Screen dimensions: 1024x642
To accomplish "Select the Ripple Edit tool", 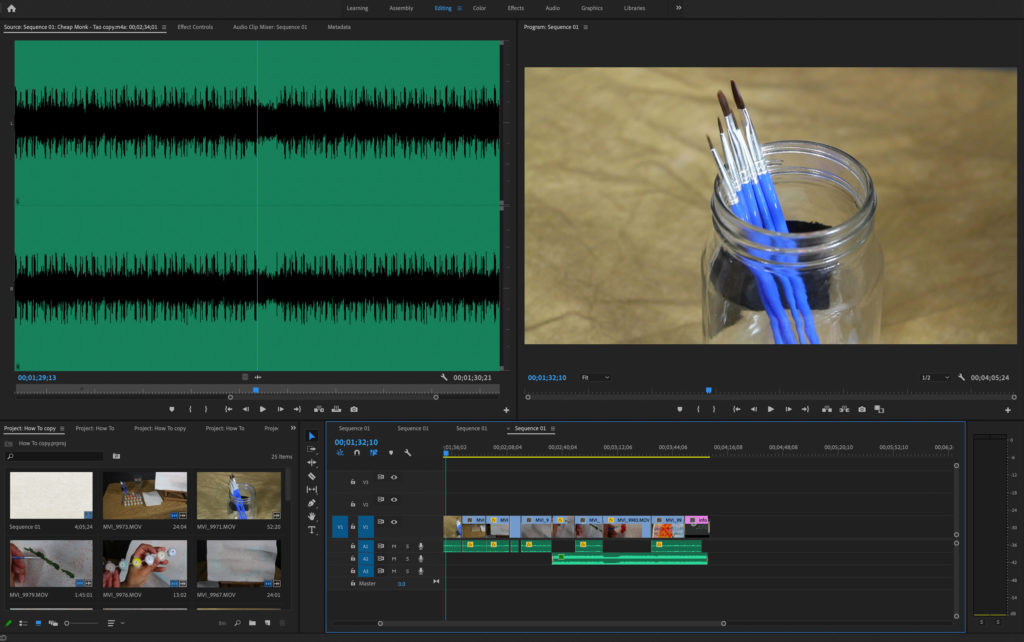I will point(312,462).
